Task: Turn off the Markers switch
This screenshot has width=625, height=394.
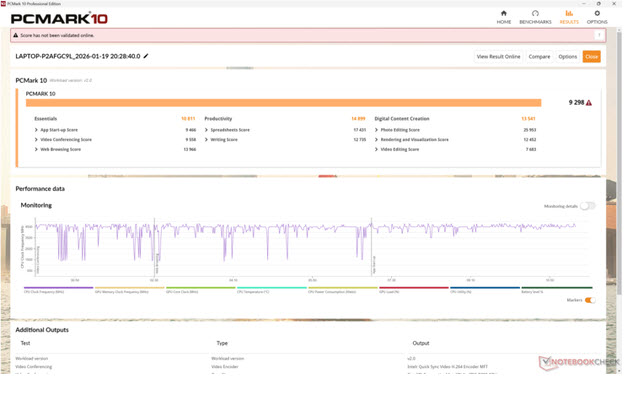Action: click(590, 300)
